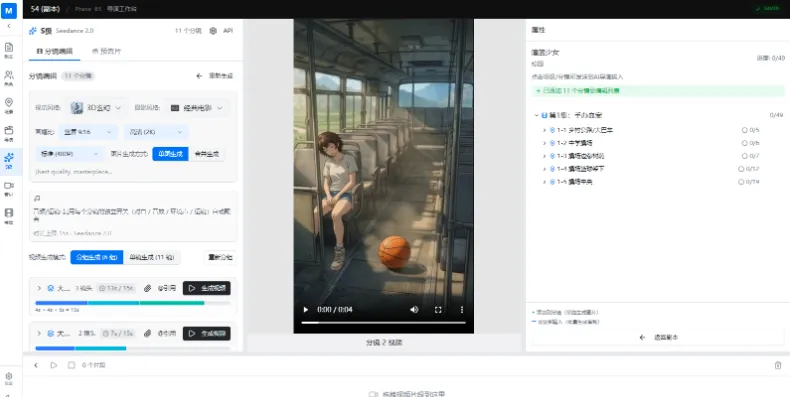This screenshot has width=790, height=397.
Task: Play the scene video
Action: (x=305, y=309)
